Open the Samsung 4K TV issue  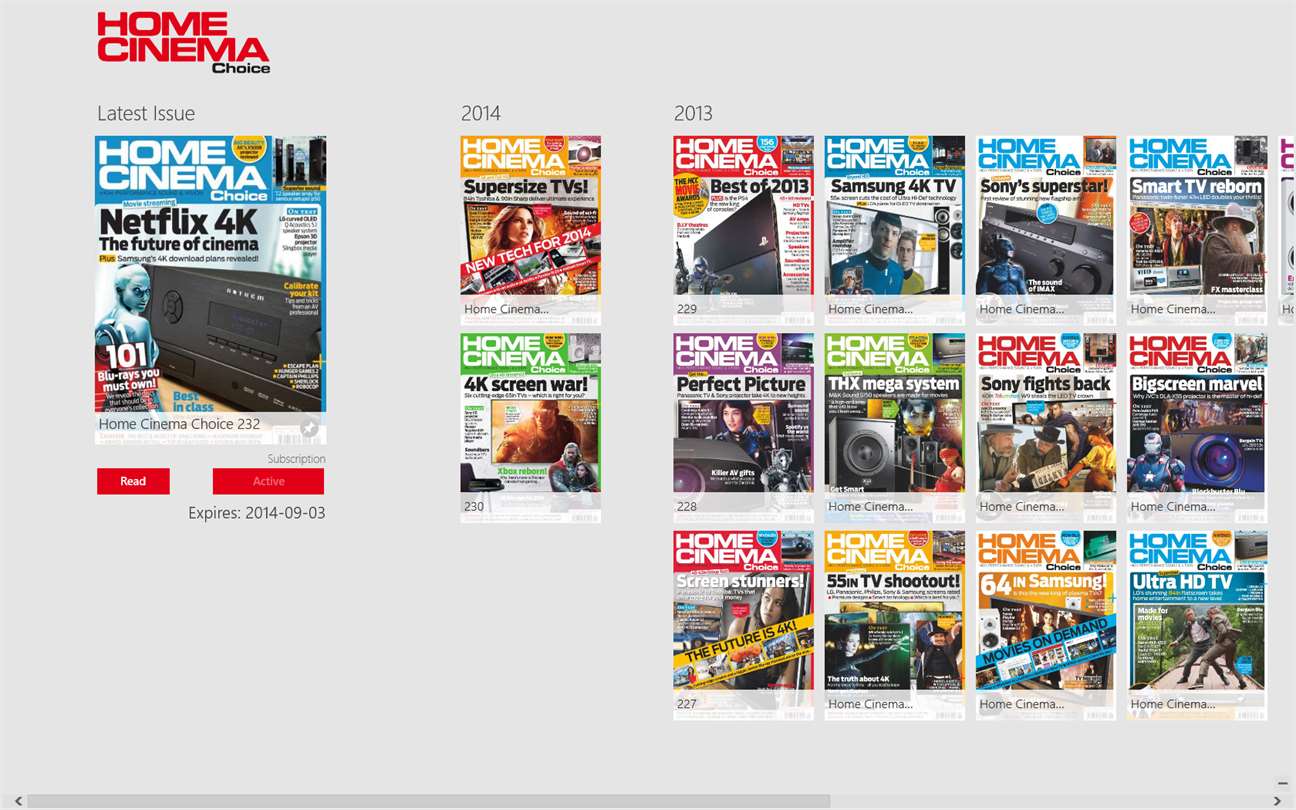tap(895, 230)
